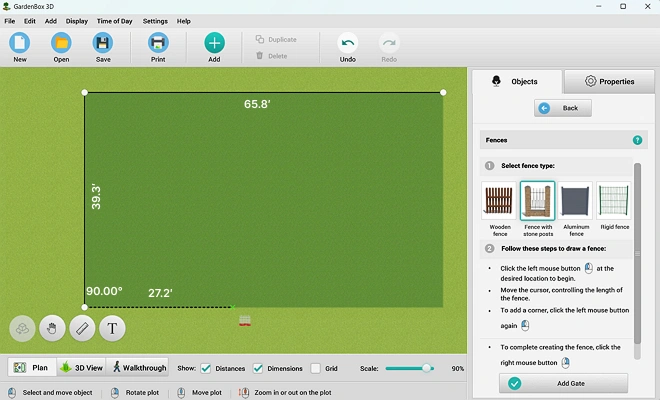660x400 pixels.
Task: Click the Fences help question mark icon
Action: (637, 140)
